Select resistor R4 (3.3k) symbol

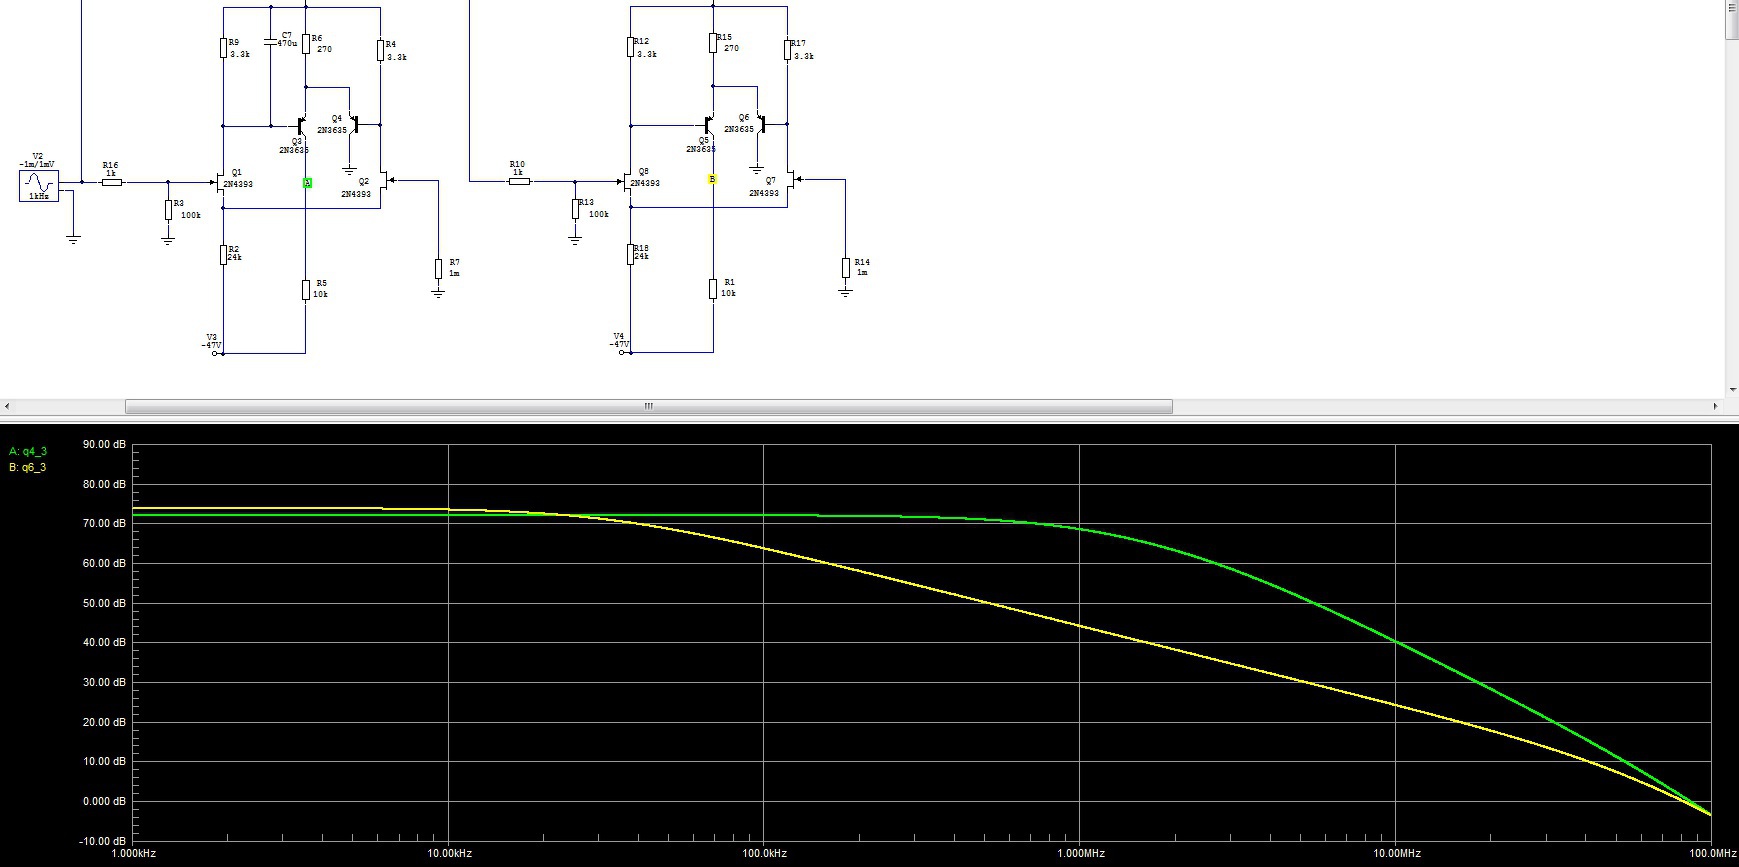point(381,50)
